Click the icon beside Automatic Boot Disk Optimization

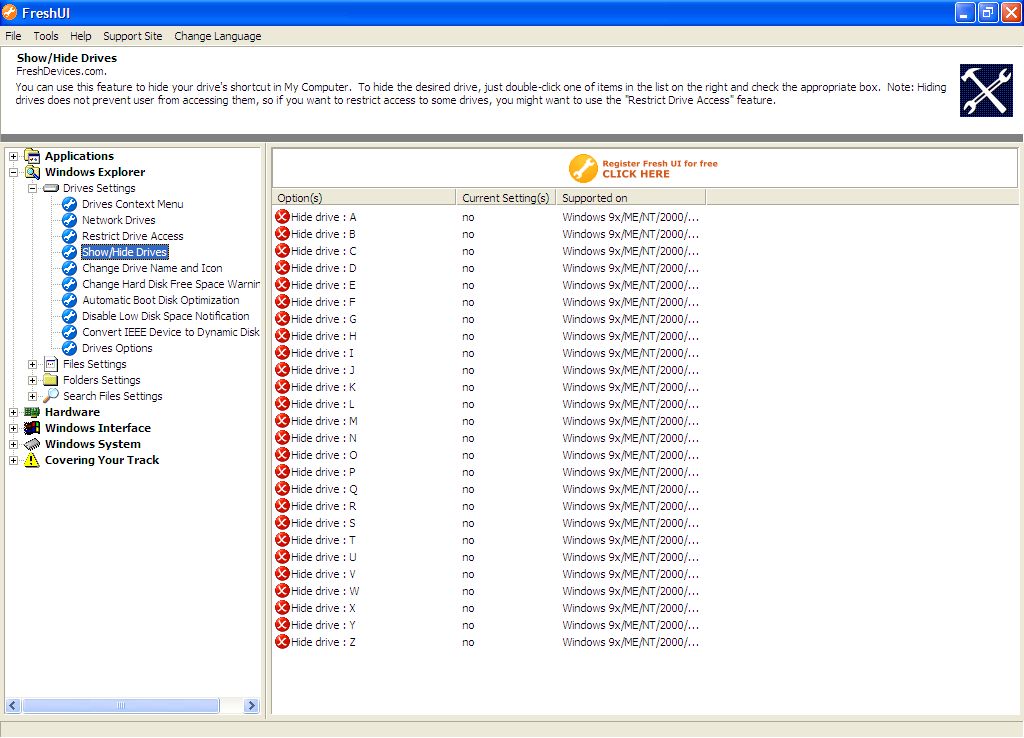(x=69, y=300)
